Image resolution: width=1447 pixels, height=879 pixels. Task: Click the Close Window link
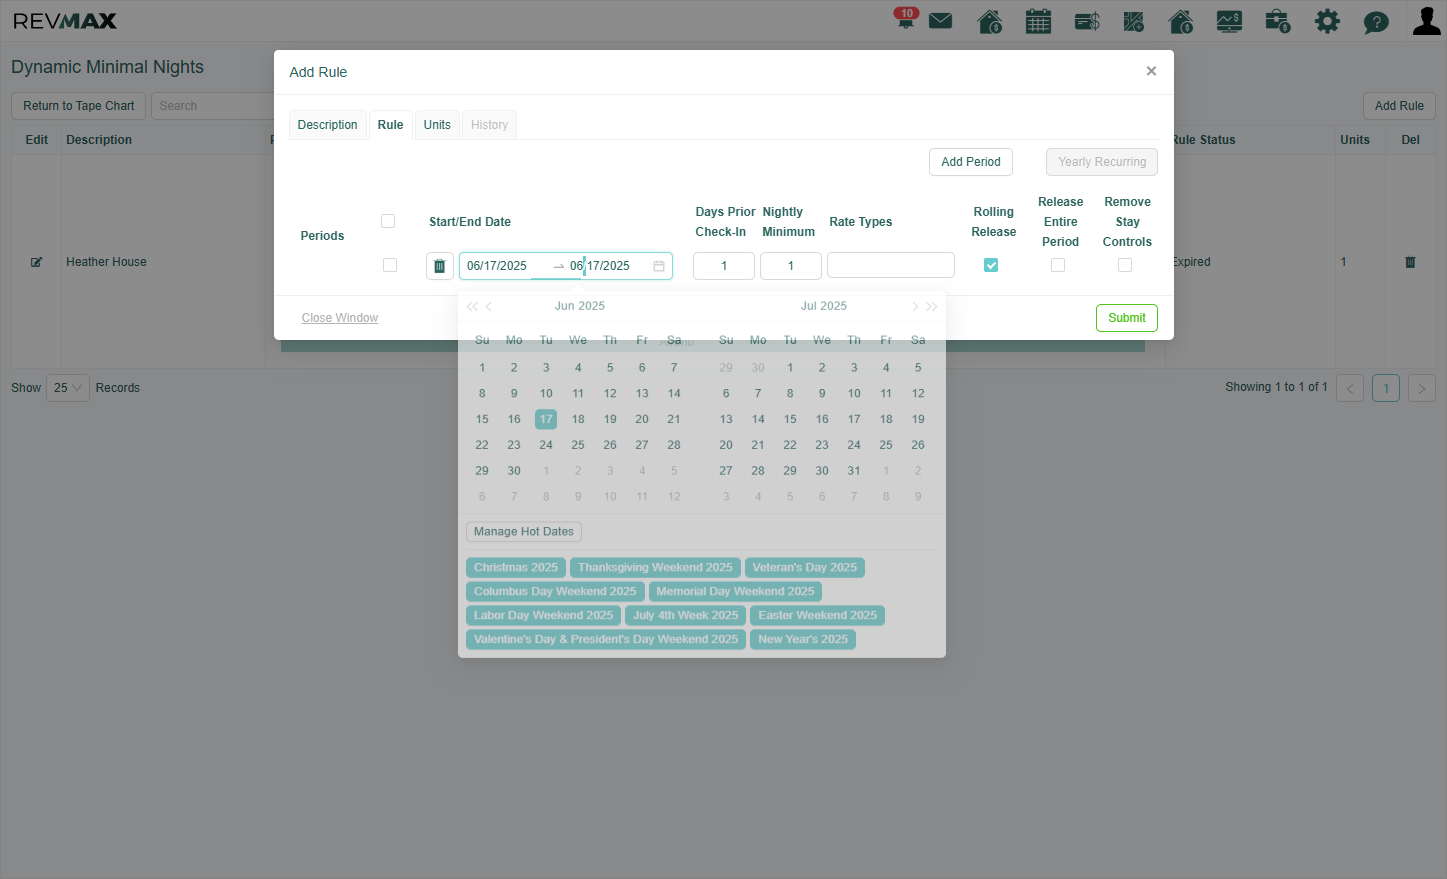(x=340, y=318)
